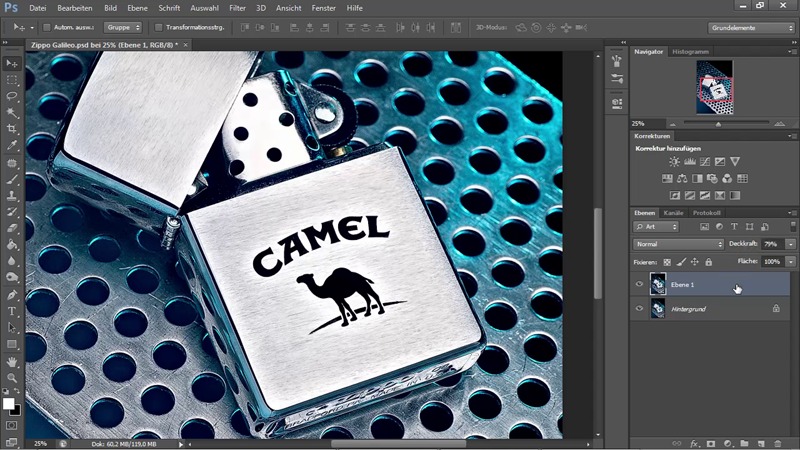Click the Deckkraft value field
800x450 pixels.
[x=773, y=244]
